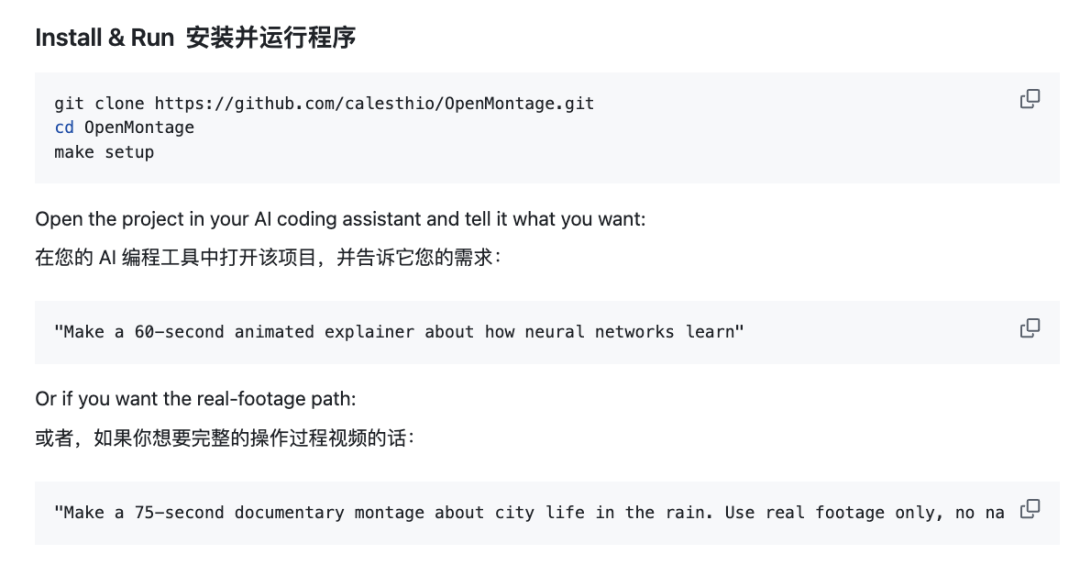1080x565 pixels.
Task: Click the blue cd keyword
Action: point(64,127)
